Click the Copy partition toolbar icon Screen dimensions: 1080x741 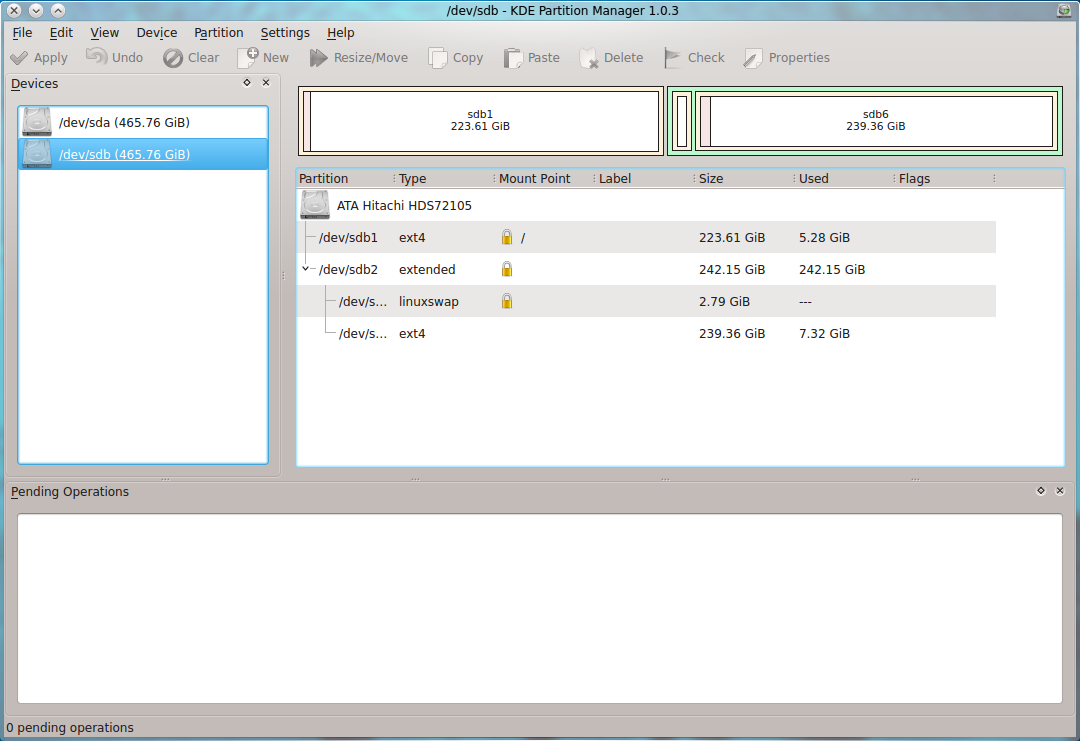click(x=438, y=58)
